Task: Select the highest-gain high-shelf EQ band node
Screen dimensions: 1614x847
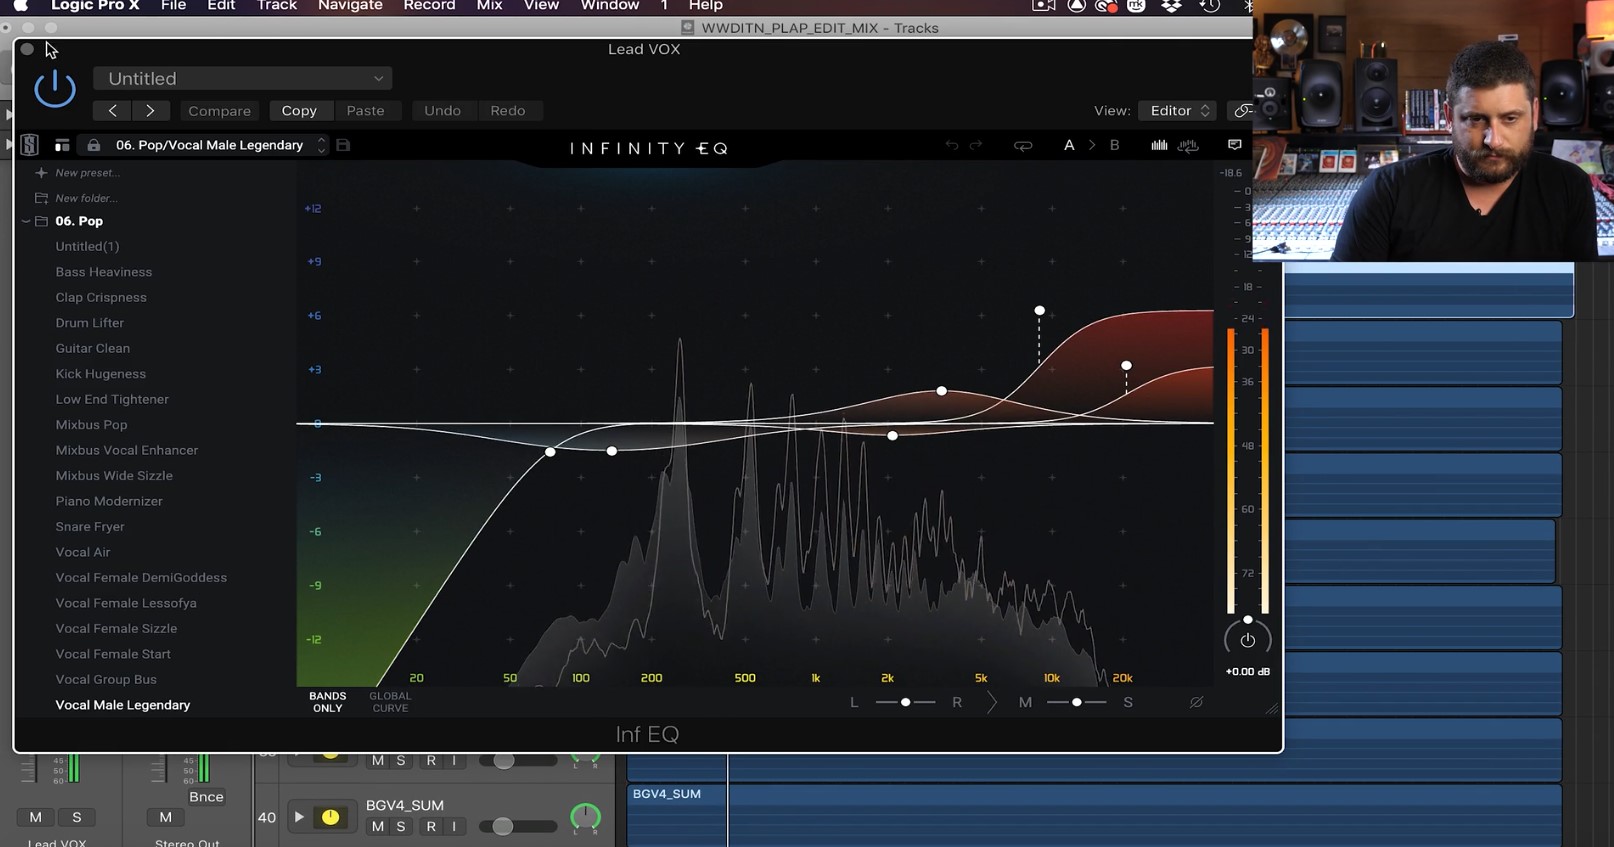Action: point(1039,311)
